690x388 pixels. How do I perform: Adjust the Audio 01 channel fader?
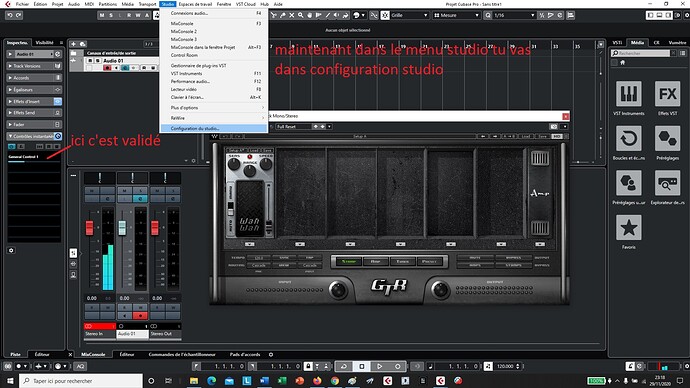122,228
